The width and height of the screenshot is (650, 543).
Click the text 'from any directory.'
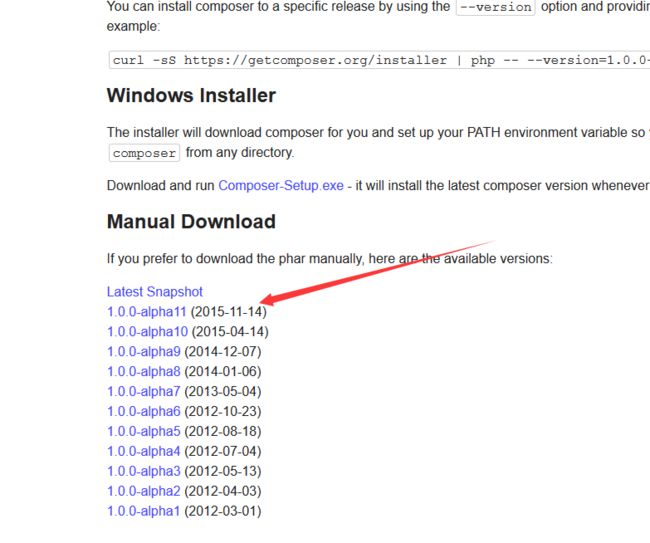click(x=240, y=153)
